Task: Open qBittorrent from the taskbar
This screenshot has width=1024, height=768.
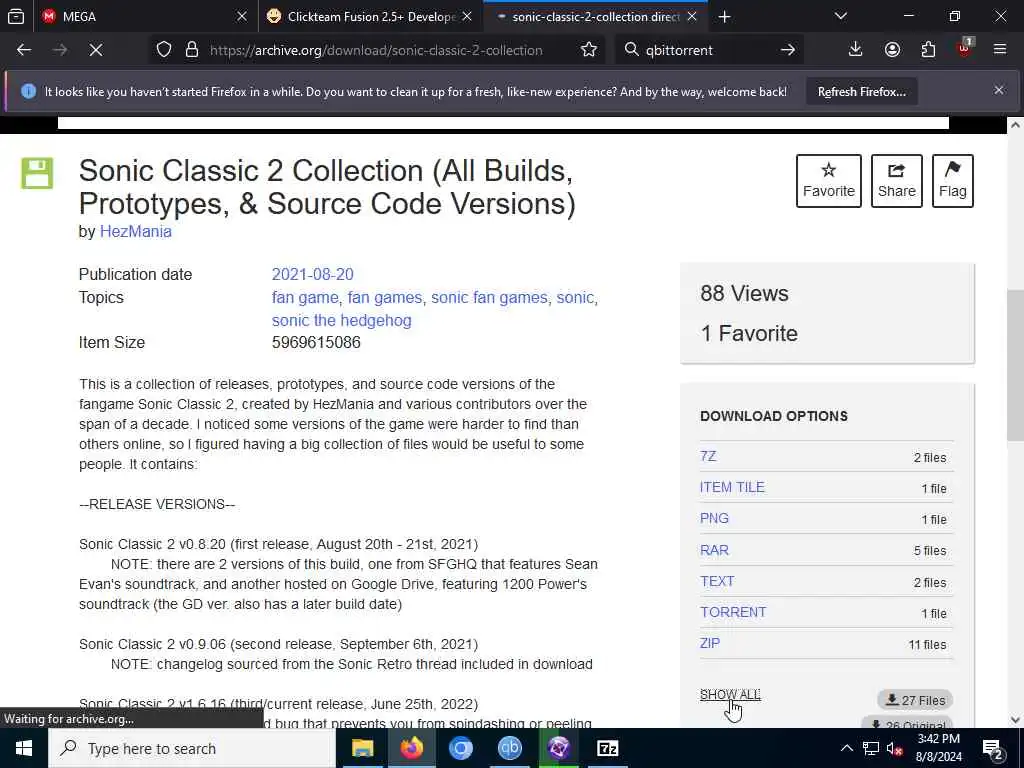Action: click(509, 748)
